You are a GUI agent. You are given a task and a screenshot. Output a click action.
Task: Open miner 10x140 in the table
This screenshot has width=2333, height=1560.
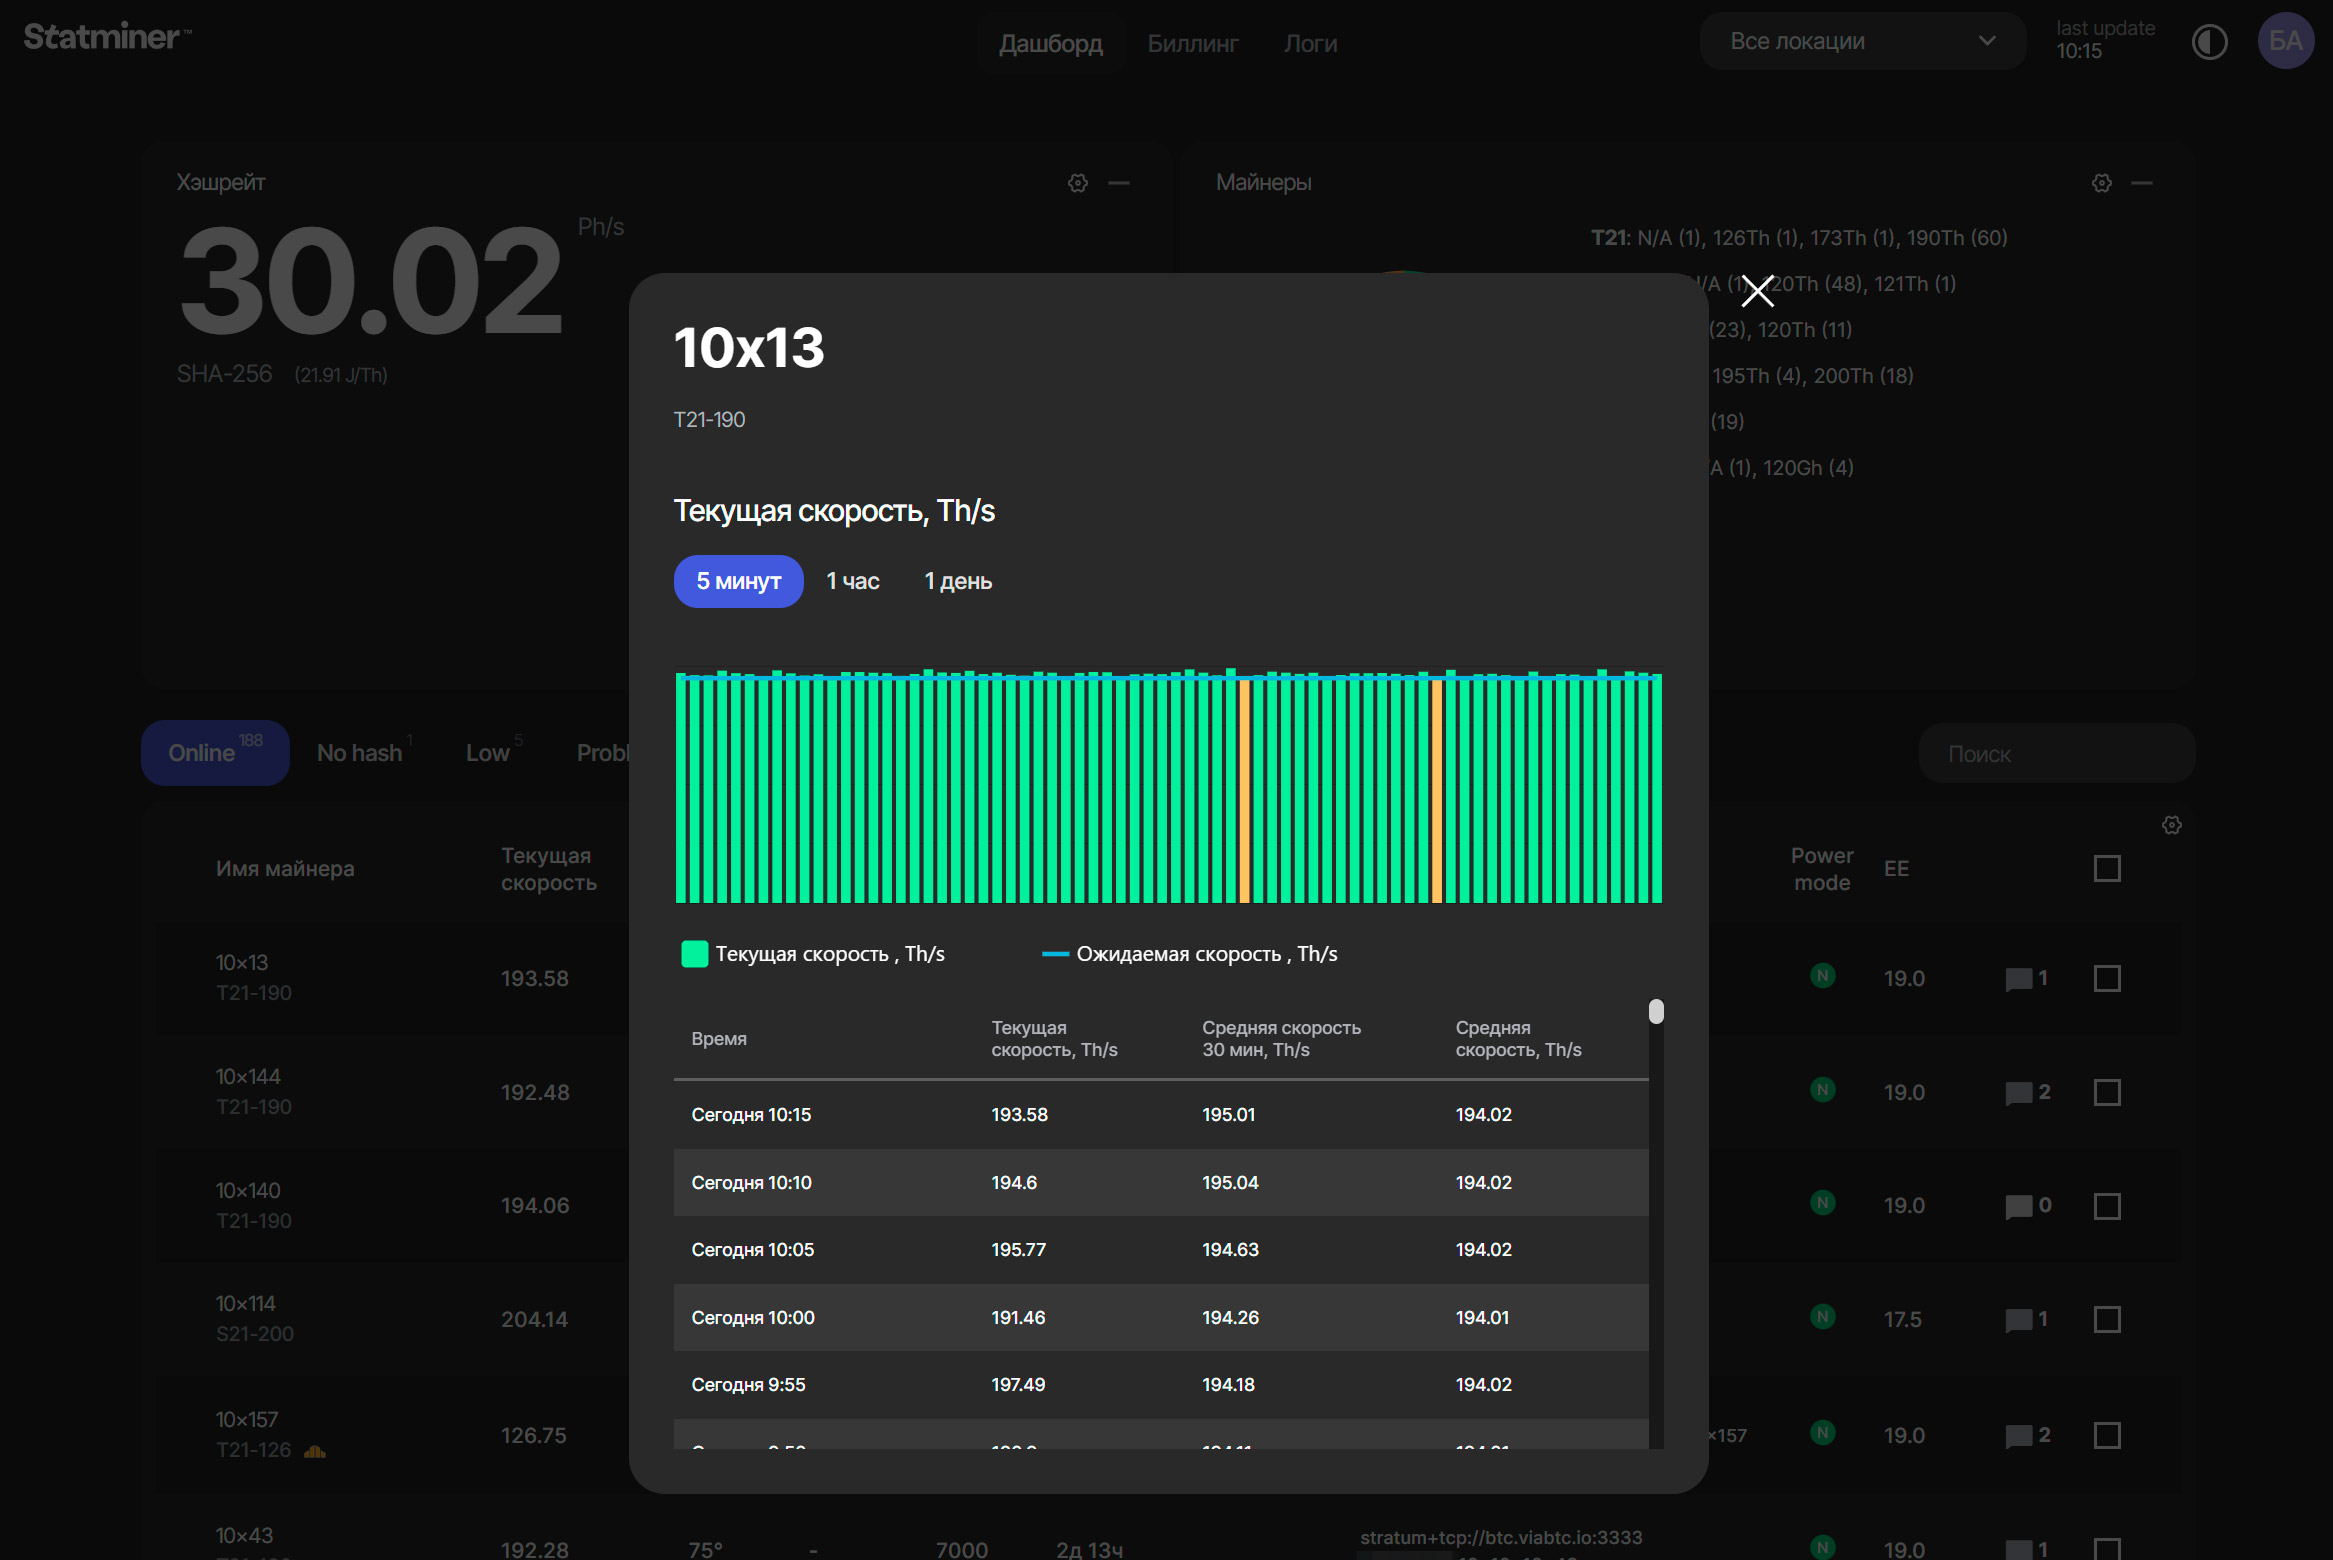pos(248,1191)
